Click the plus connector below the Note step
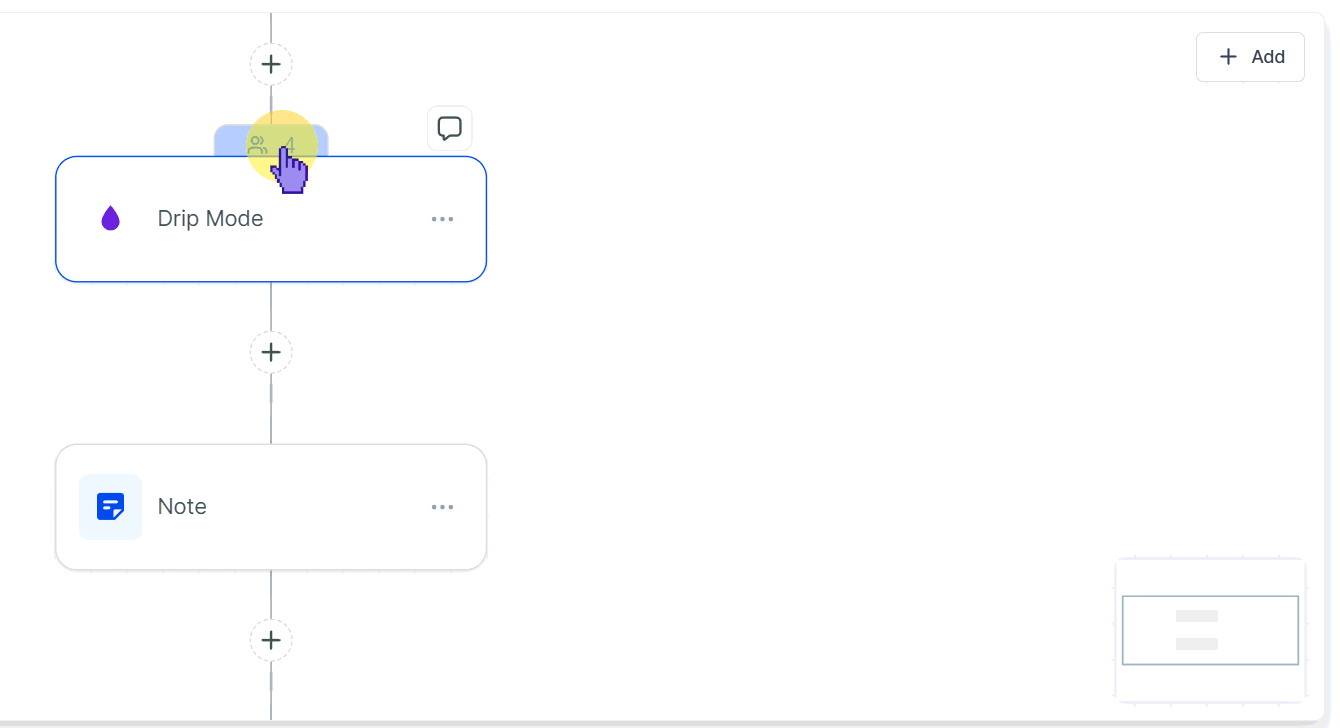This screenshot has height=728, width=1340. [x=271, y=640]
